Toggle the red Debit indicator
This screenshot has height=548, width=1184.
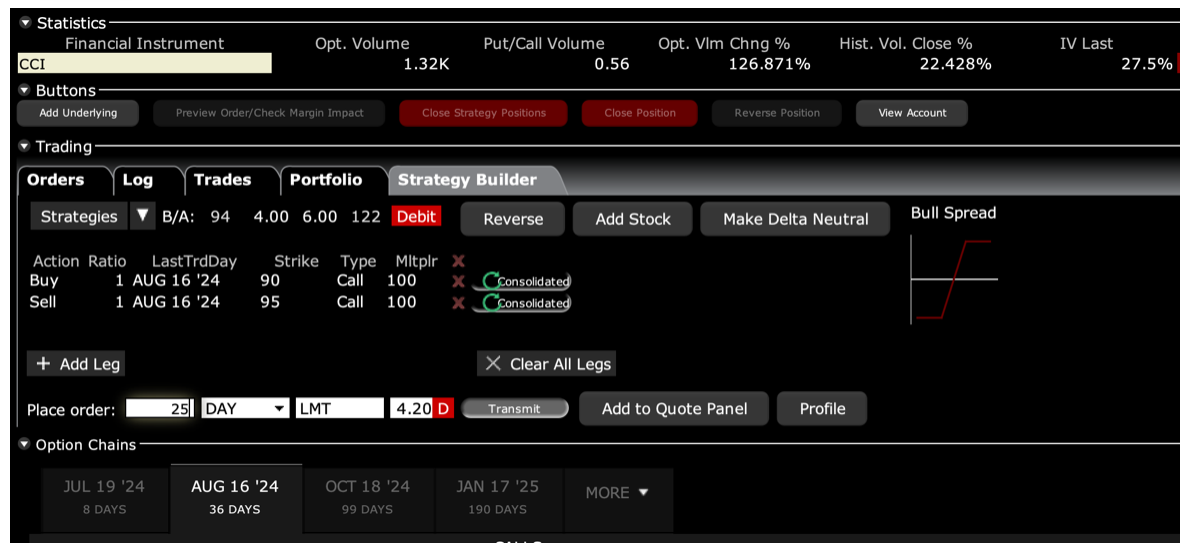click(x=417, y=217)
